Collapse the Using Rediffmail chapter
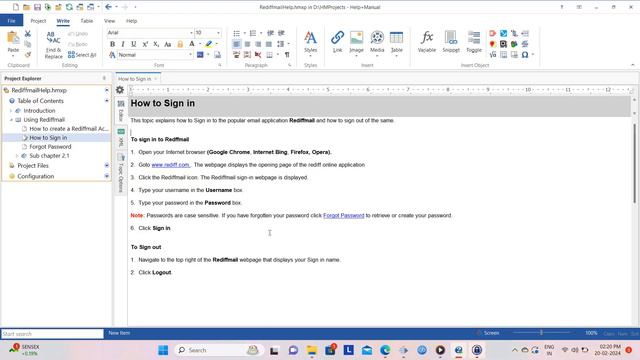 pyautogui.click(x=11, y=120)
